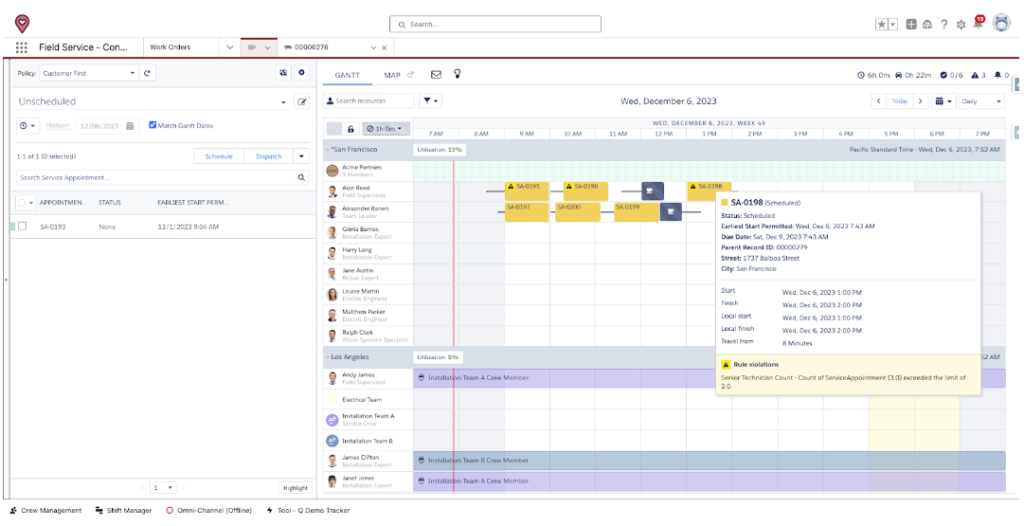1024x526 pixels.
Task: Open the clock time filter dropdown
Action: tap(27, 125)
